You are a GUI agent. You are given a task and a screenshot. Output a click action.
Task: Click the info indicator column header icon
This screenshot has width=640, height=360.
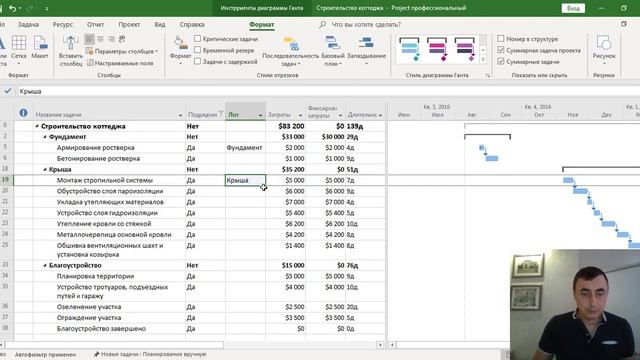[x=23, y=113]
